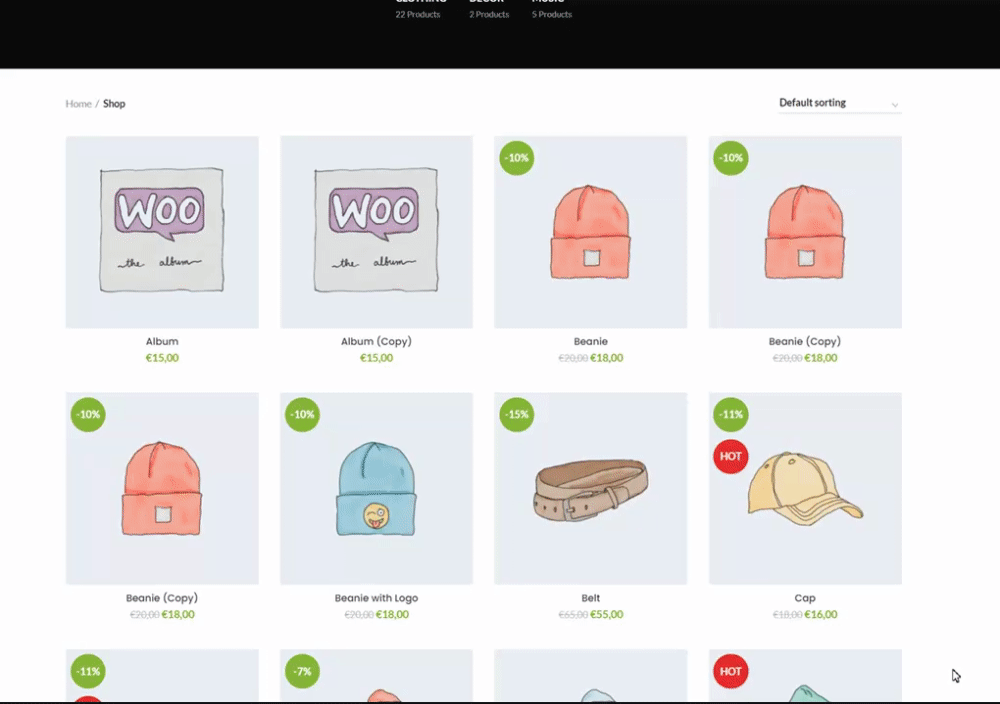
Task: Click the €55,00 Belt sale price
Action: [x=607, y=615]
